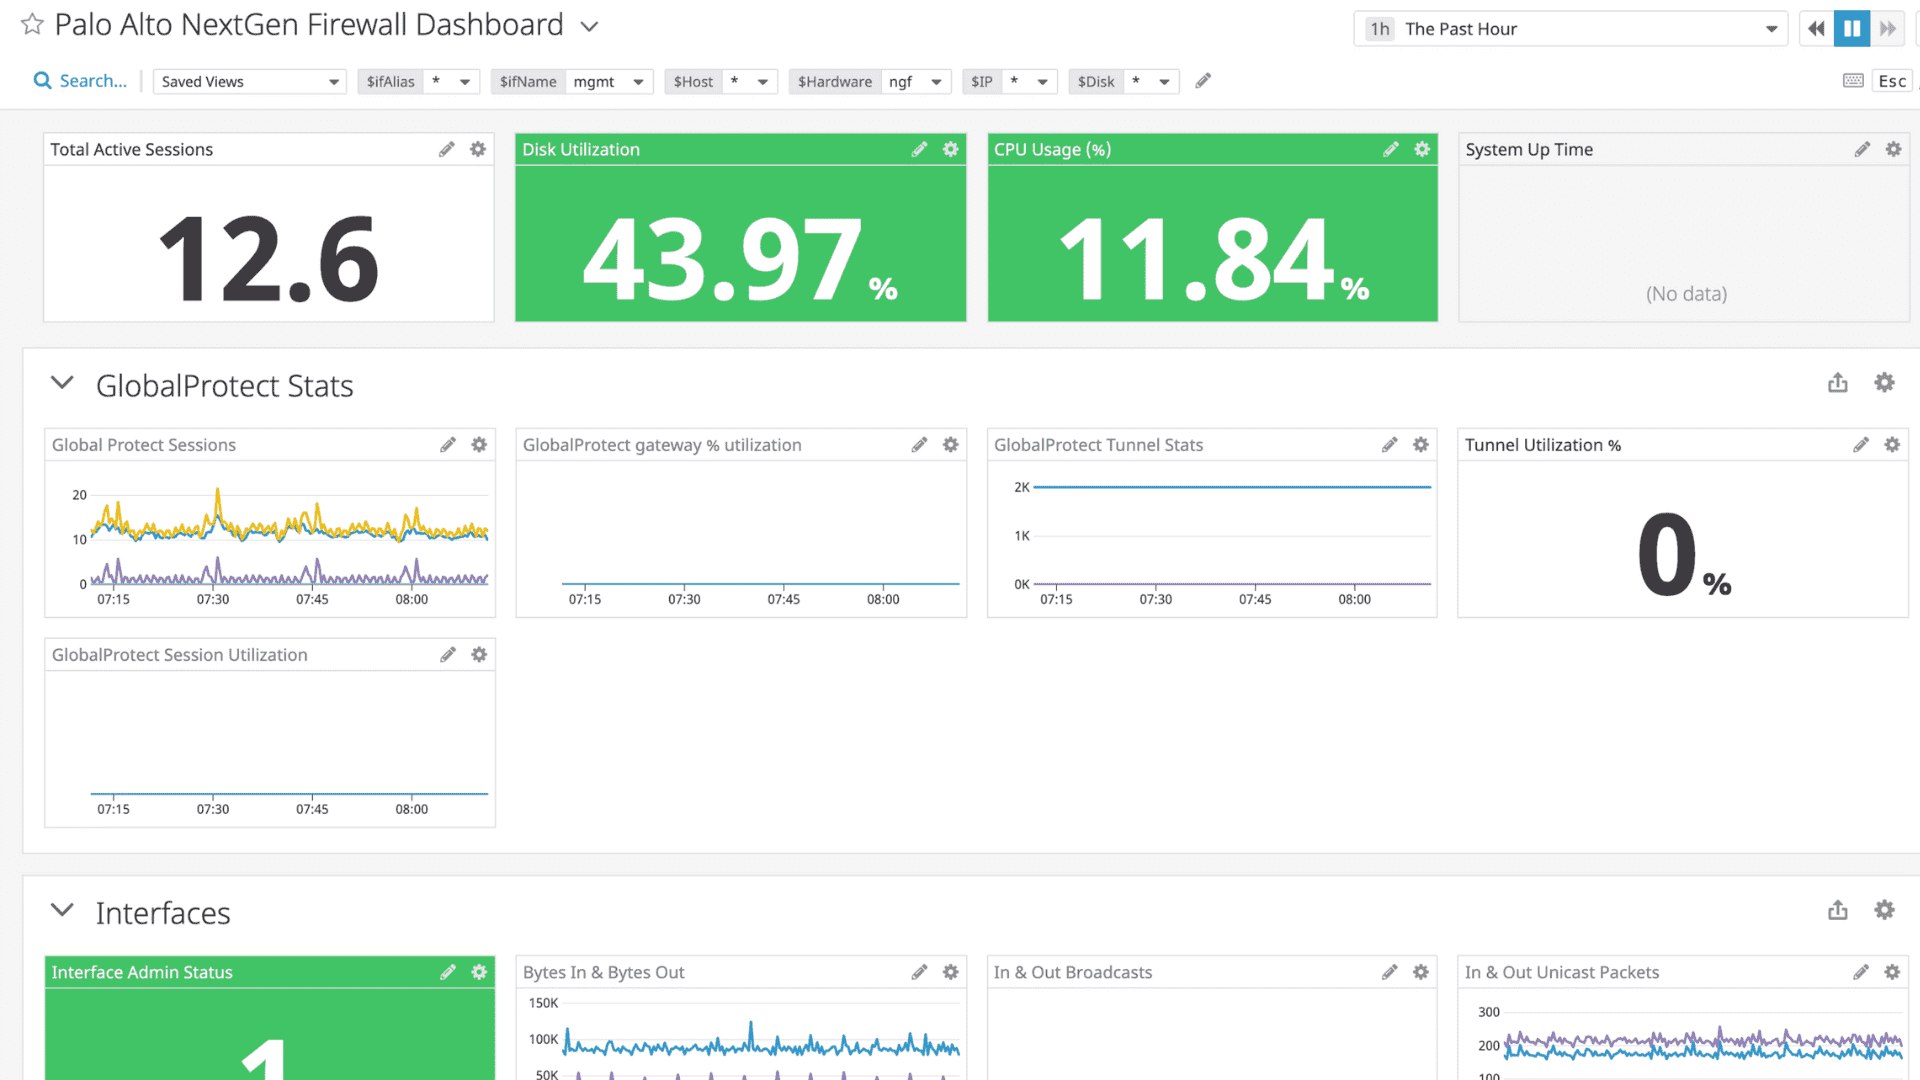
Task: Edit the Disk Utilization widget
Action: tap(919, 149)
